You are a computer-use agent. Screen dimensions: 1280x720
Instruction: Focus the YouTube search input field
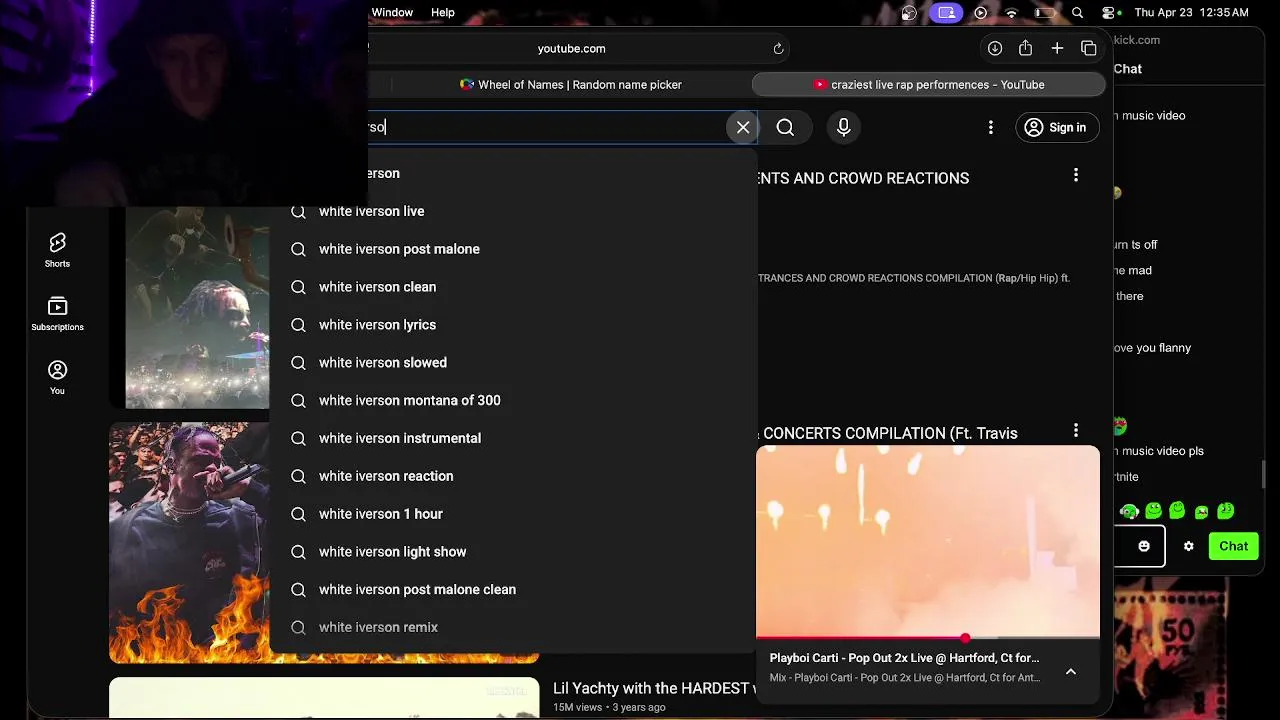point(545,127)
